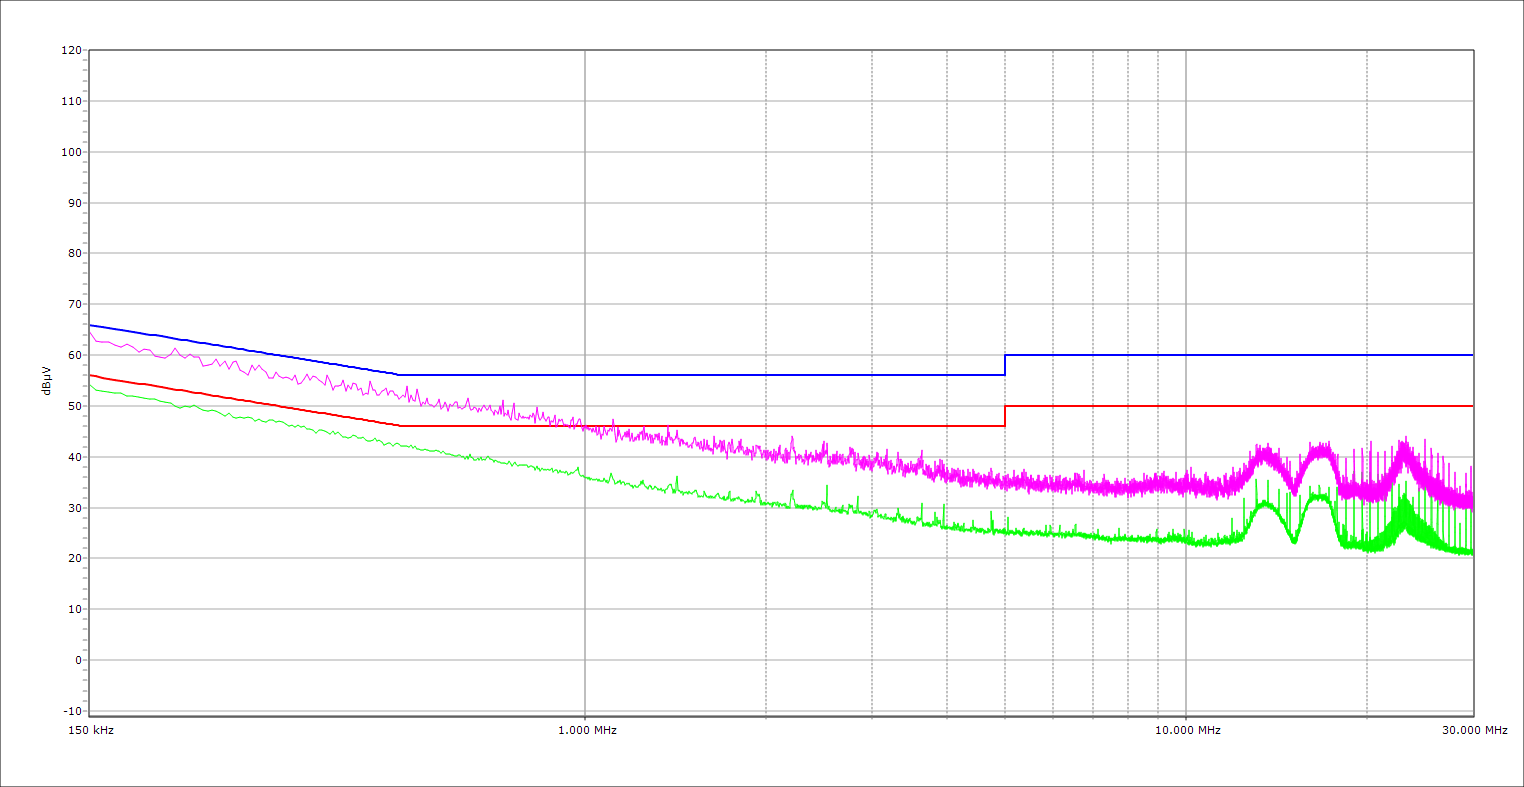Click the red limit line's left starting point
This screenshot has height=787, width=1524.
90,375
